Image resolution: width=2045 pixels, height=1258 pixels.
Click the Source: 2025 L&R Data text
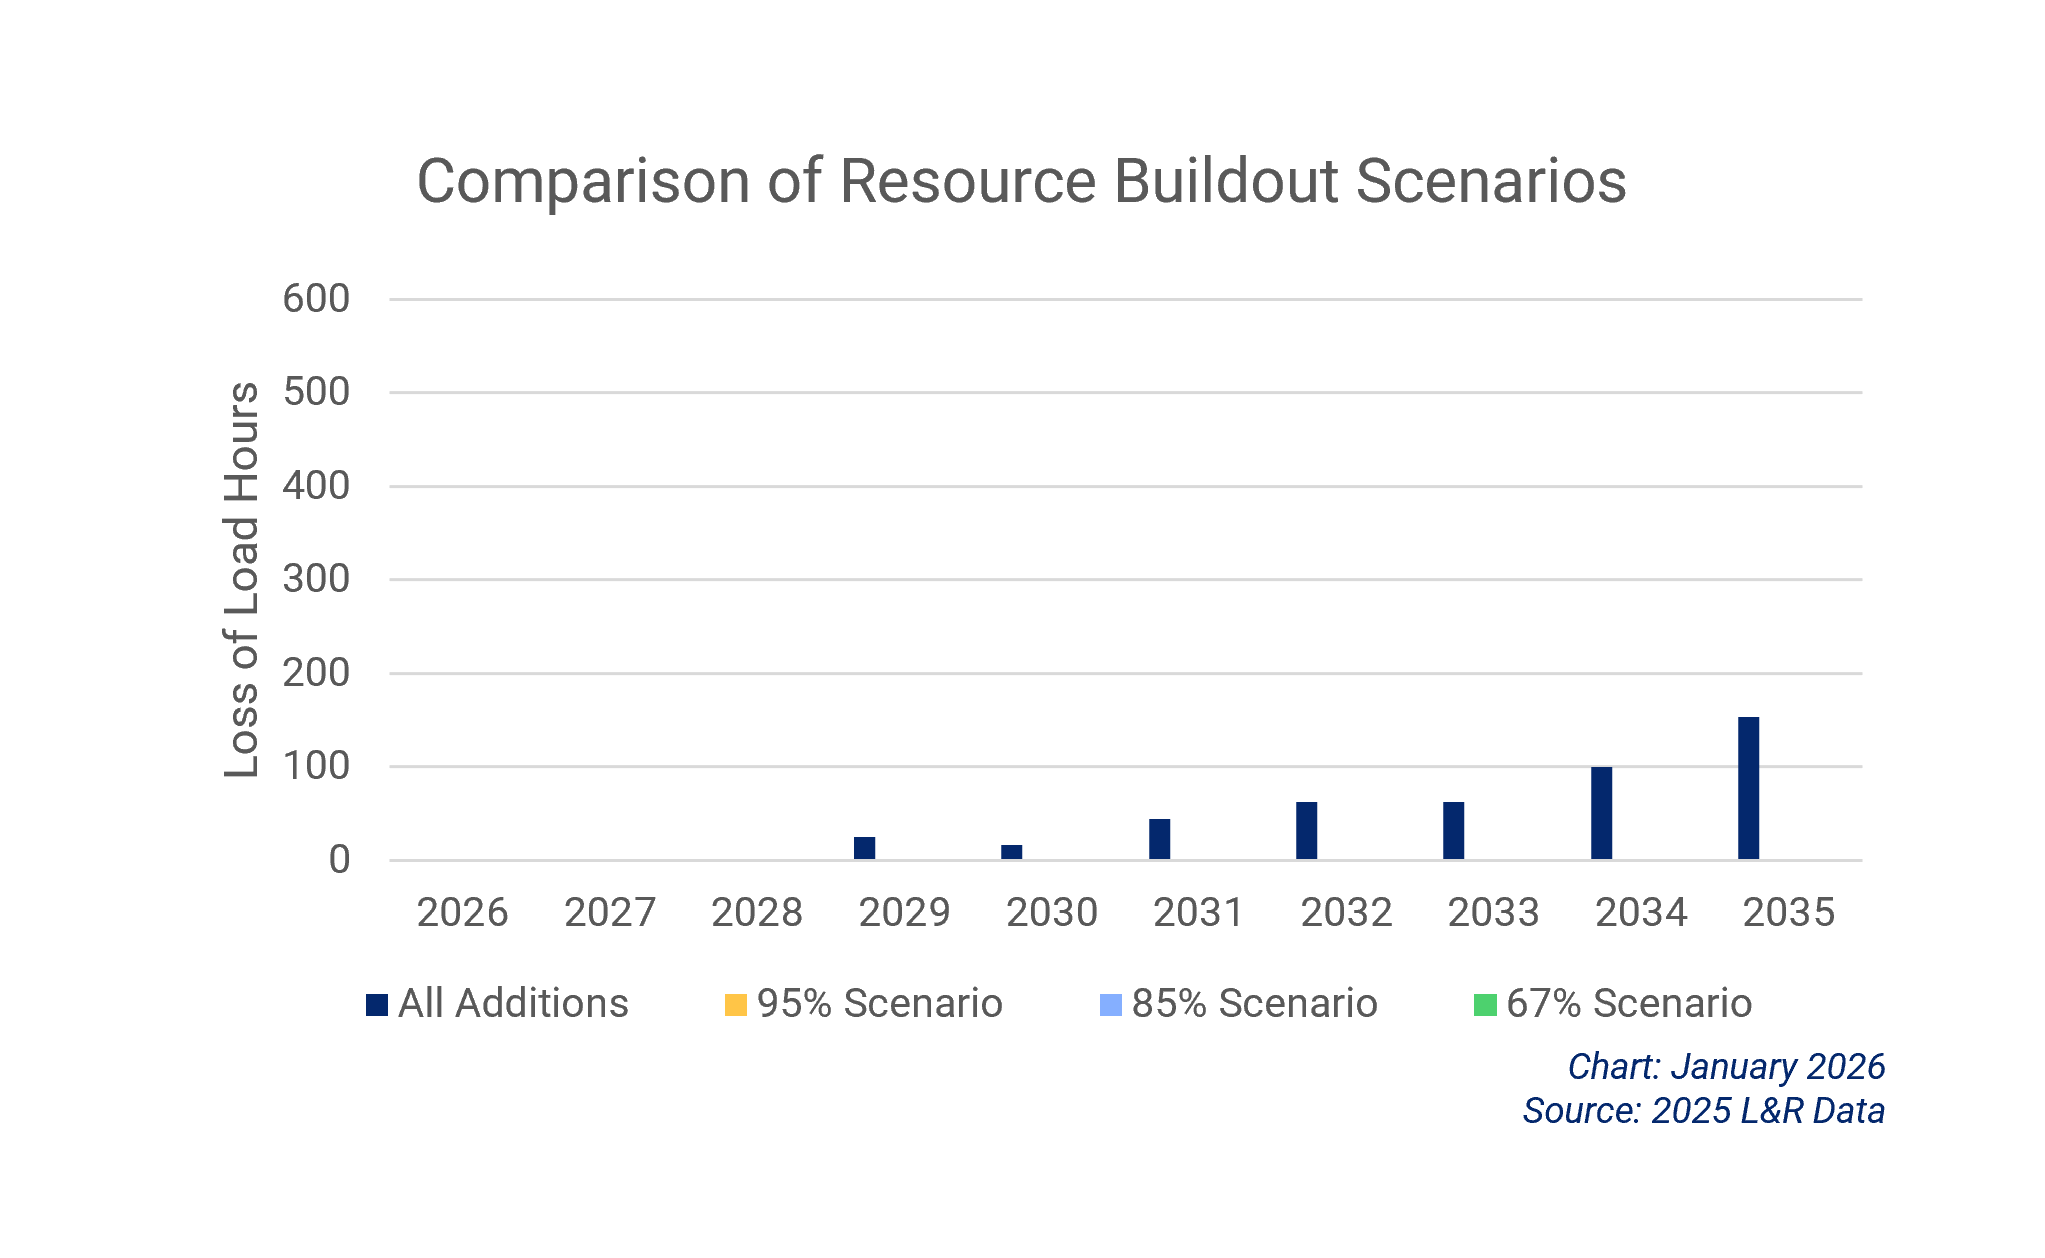[x=1702, y=1110]
